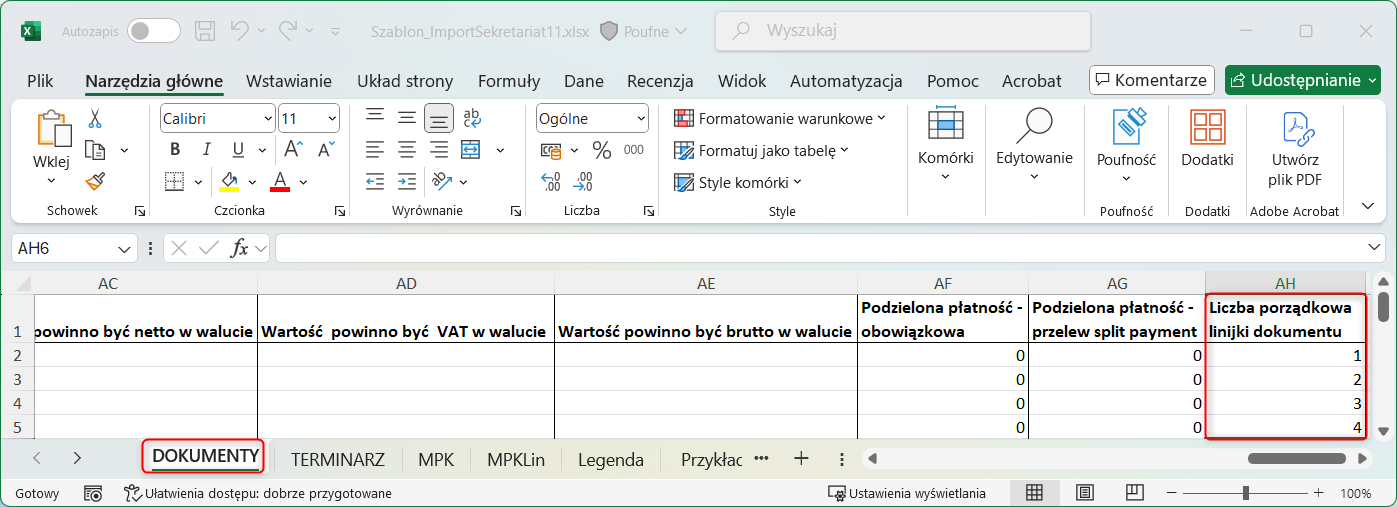Switch to the Układ strony tab
The width and height of the screenshot is (1397, 507).
(405, 81)
